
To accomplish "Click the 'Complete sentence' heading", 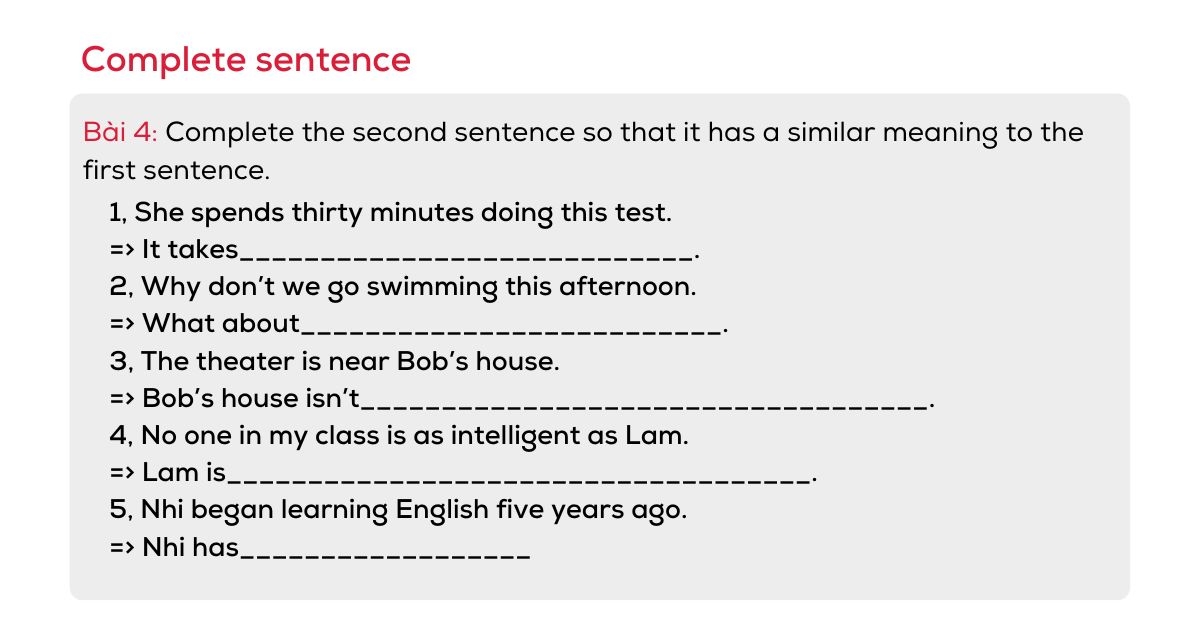I will pos(245,60).
